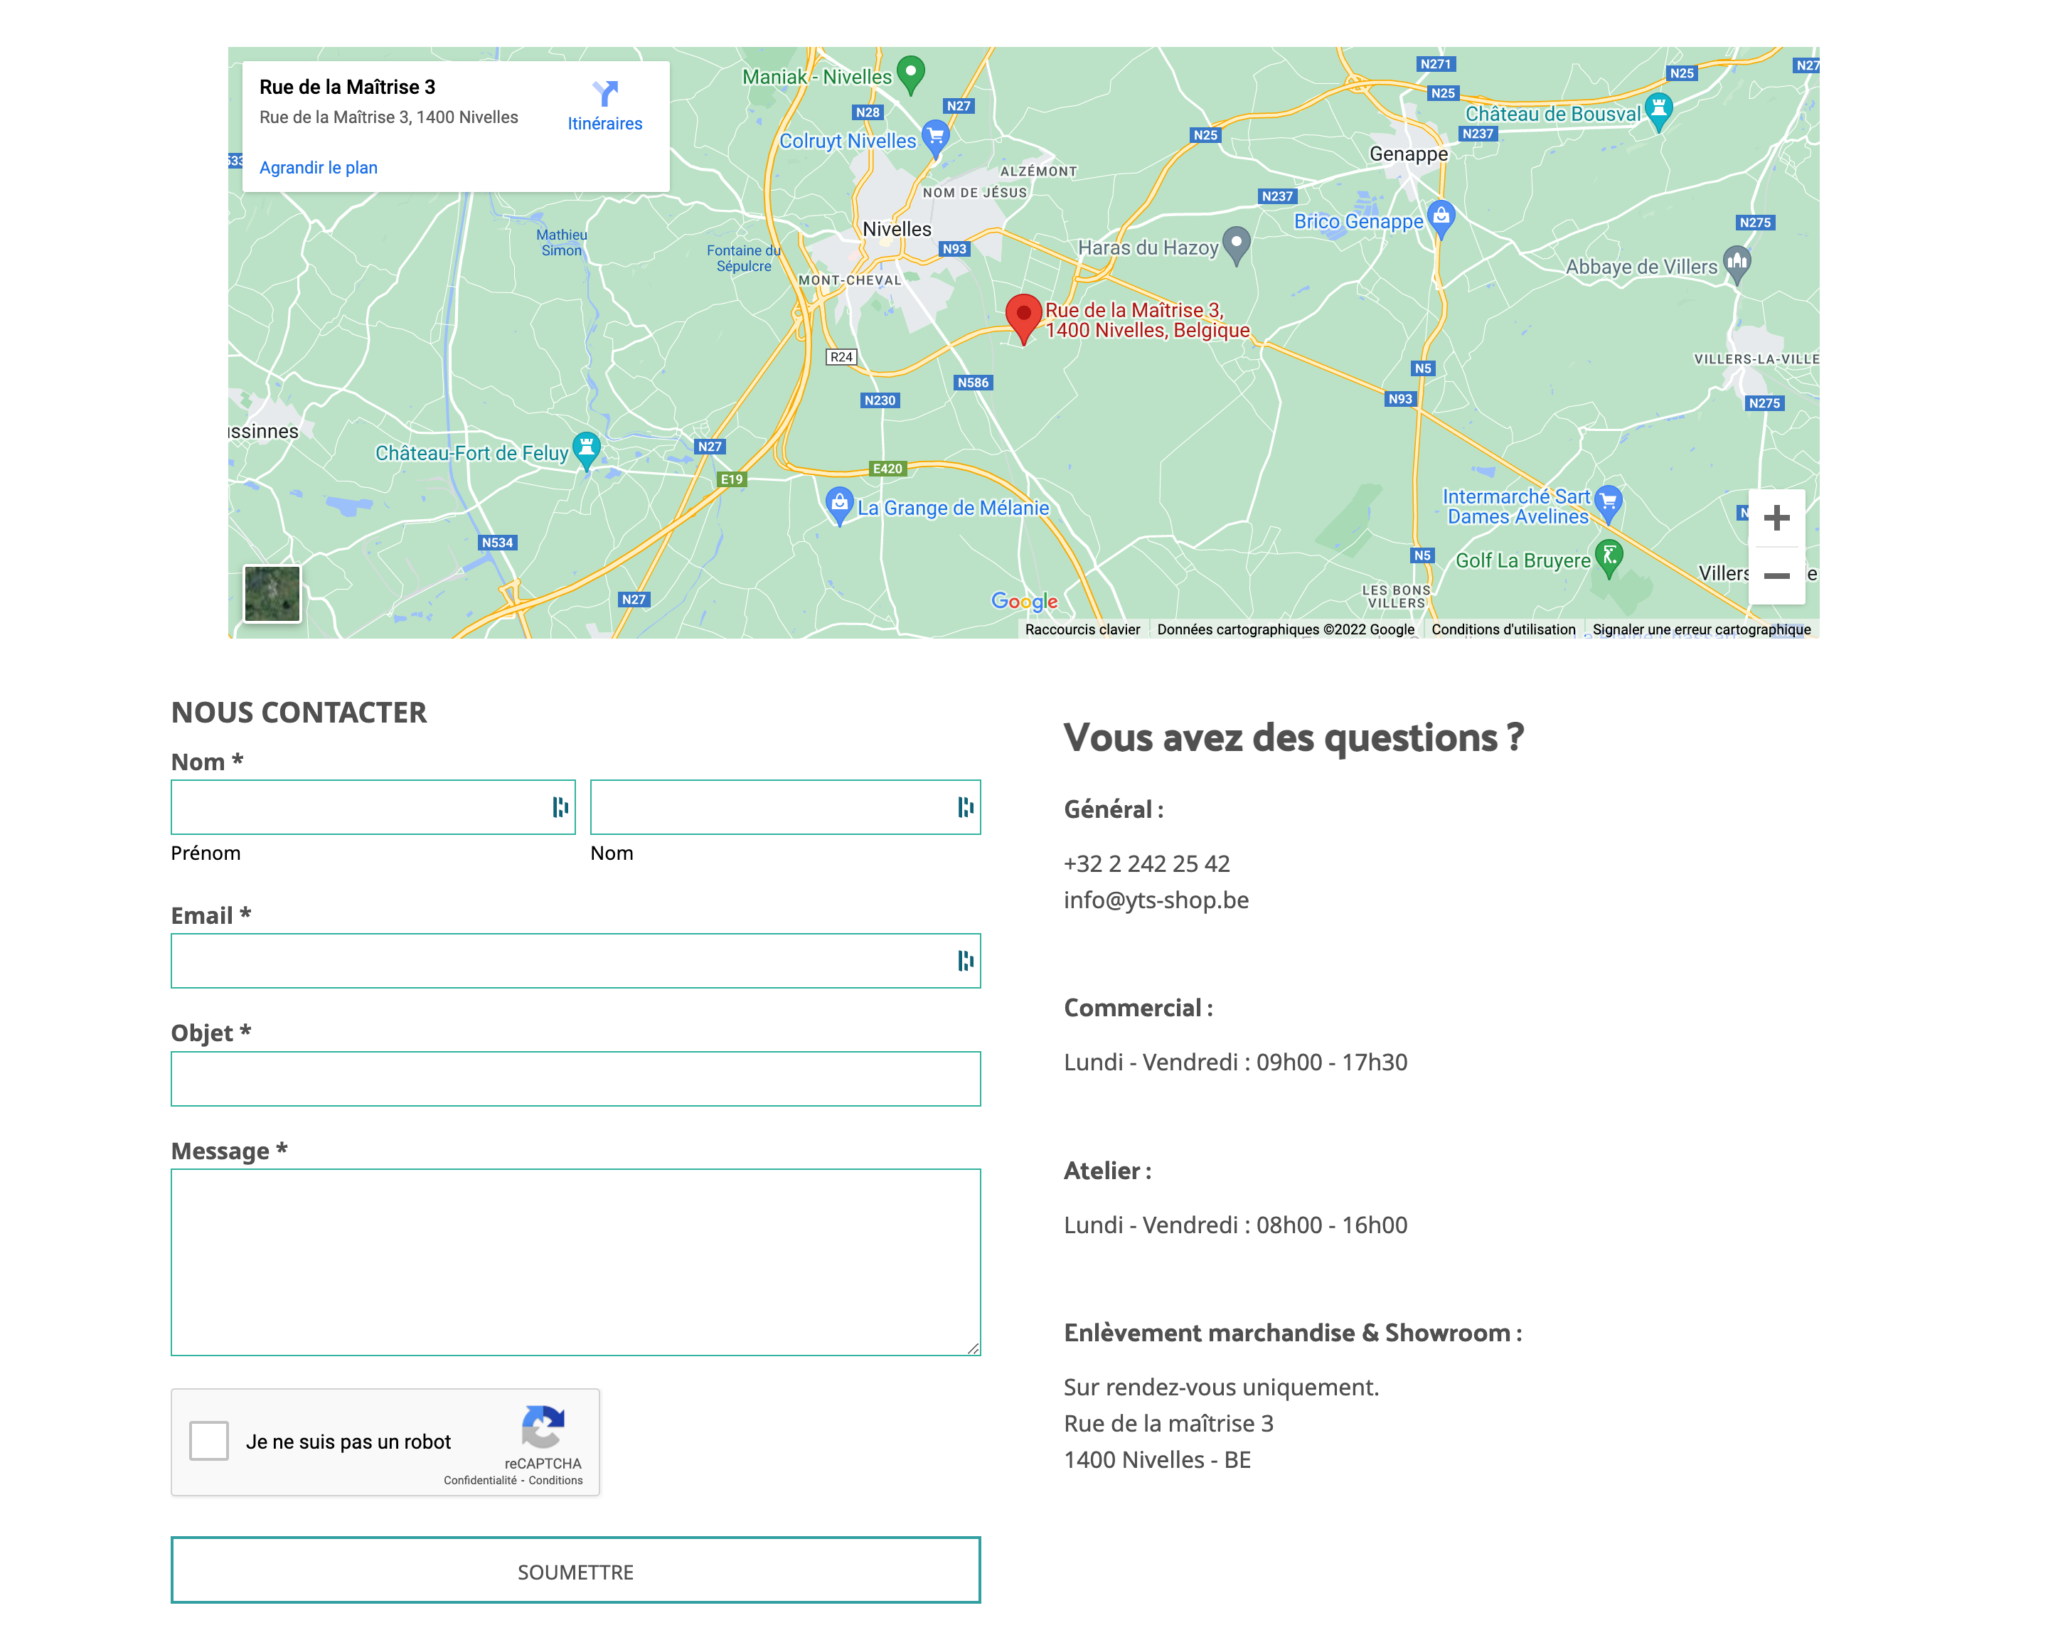The width and height of the screenshot is (2048, 1640).
Task: Select the Brico Genappe store marker
Action: pyautogui.click(x=1441, y=213)
